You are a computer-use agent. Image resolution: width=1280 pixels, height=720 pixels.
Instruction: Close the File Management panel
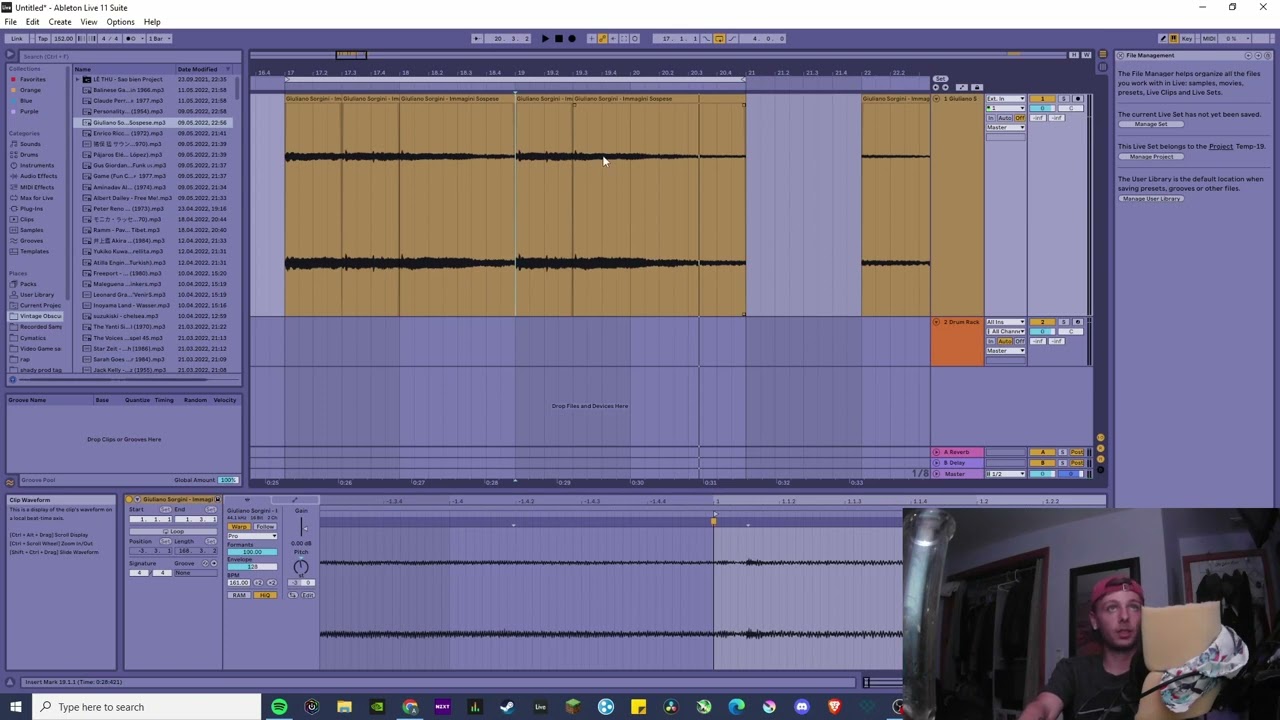[x=1120, y=55]
